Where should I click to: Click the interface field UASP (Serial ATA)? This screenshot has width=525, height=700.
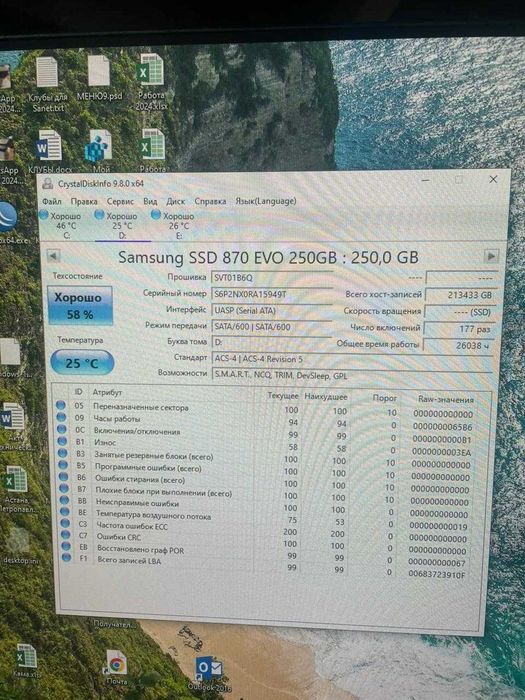(x=271, y=310)
